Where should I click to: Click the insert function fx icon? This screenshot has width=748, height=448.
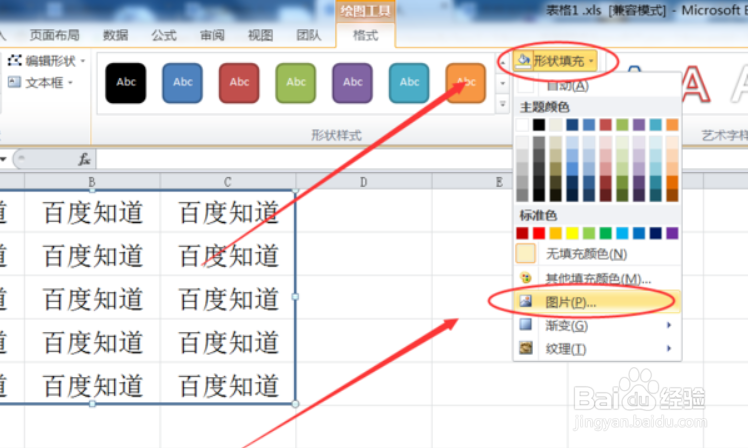[x=84, y=159]
